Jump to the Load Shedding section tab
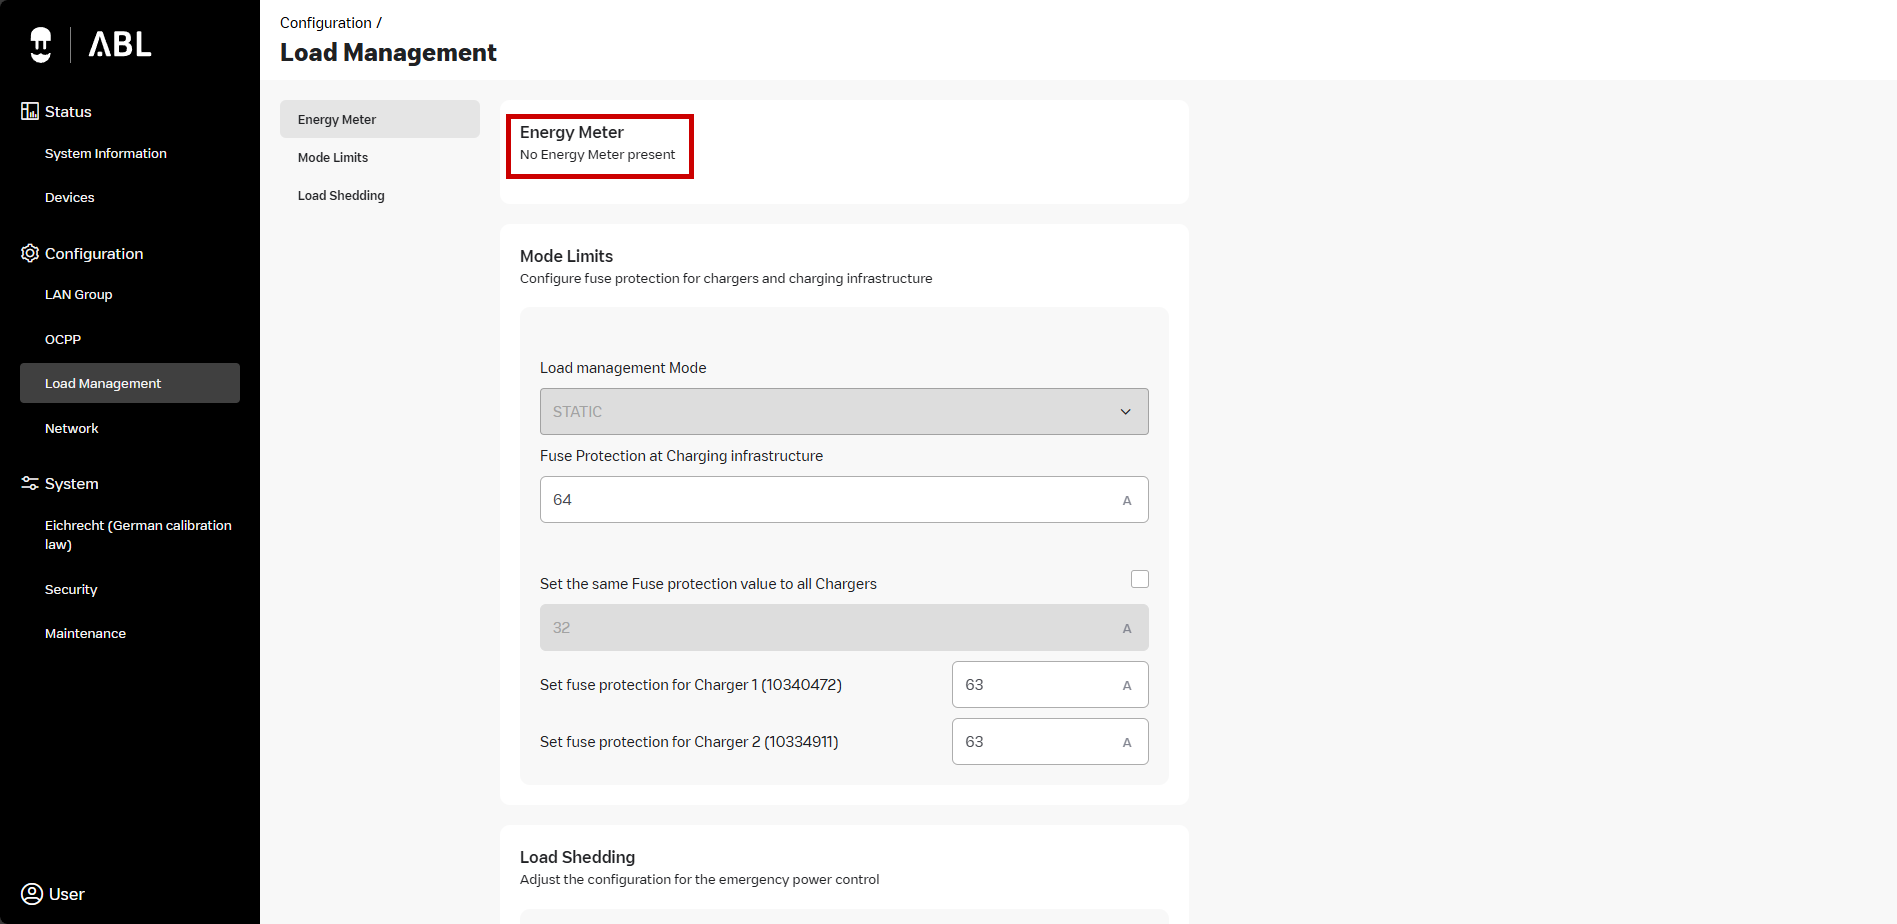The image size is (1897, 924). pyautogui.click(x=341, y=195)
